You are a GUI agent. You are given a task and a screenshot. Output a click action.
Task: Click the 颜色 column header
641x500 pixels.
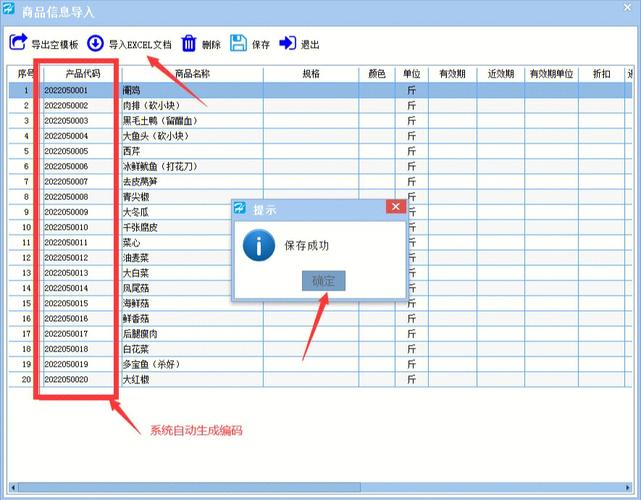coord(377,74)
